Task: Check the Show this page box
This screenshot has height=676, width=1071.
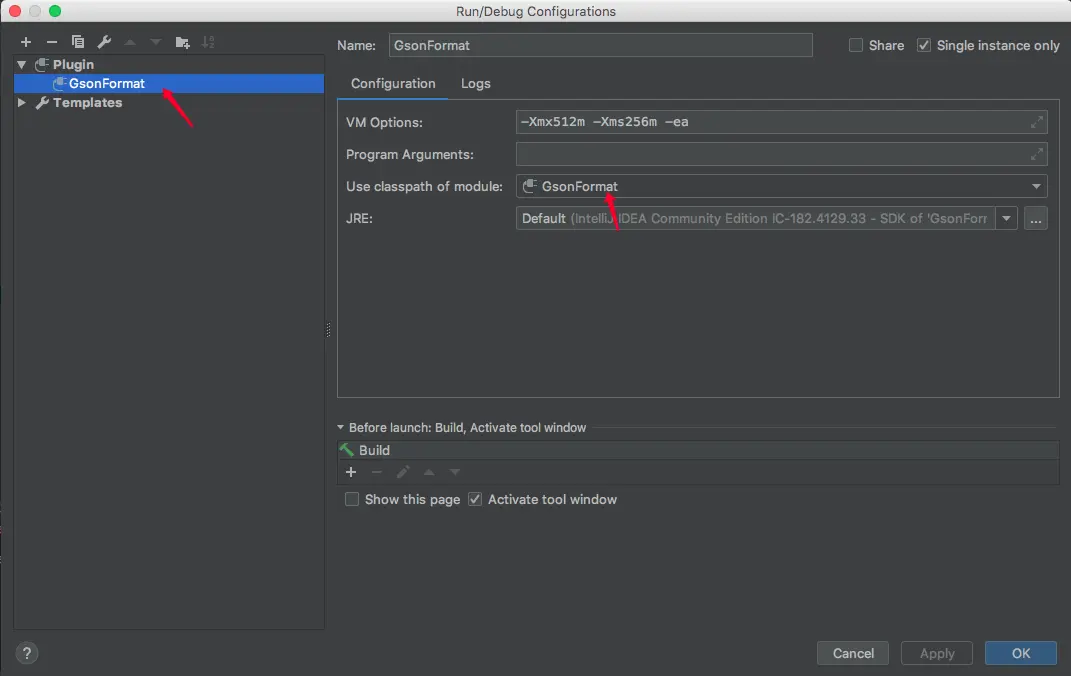Action: click(x=352, y=499)
